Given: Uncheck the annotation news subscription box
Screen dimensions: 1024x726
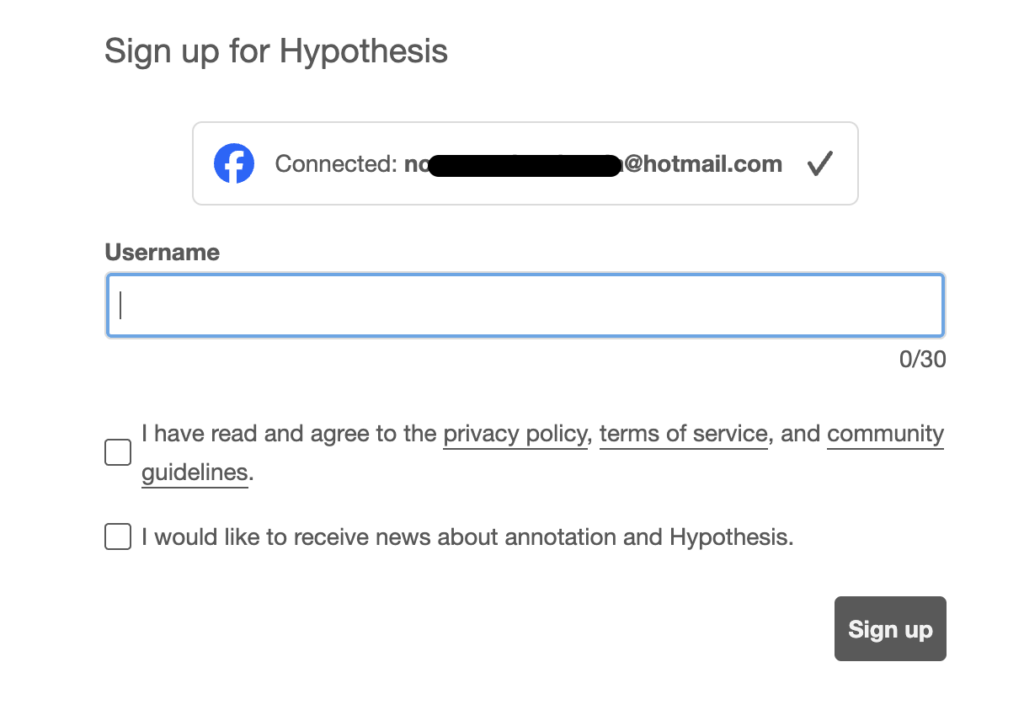Looking at the screenshot, I should pos(117,536).
